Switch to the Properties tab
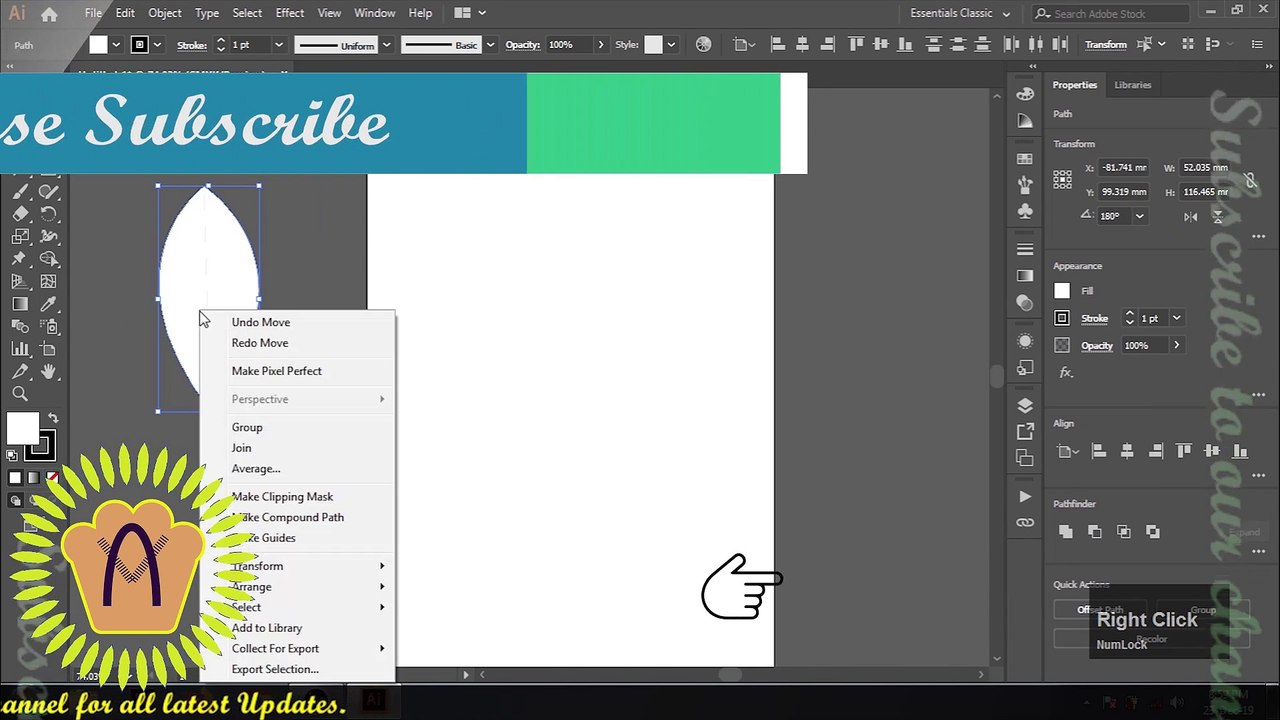Viewport: 1280px width, 720px height. [1075, 85]
